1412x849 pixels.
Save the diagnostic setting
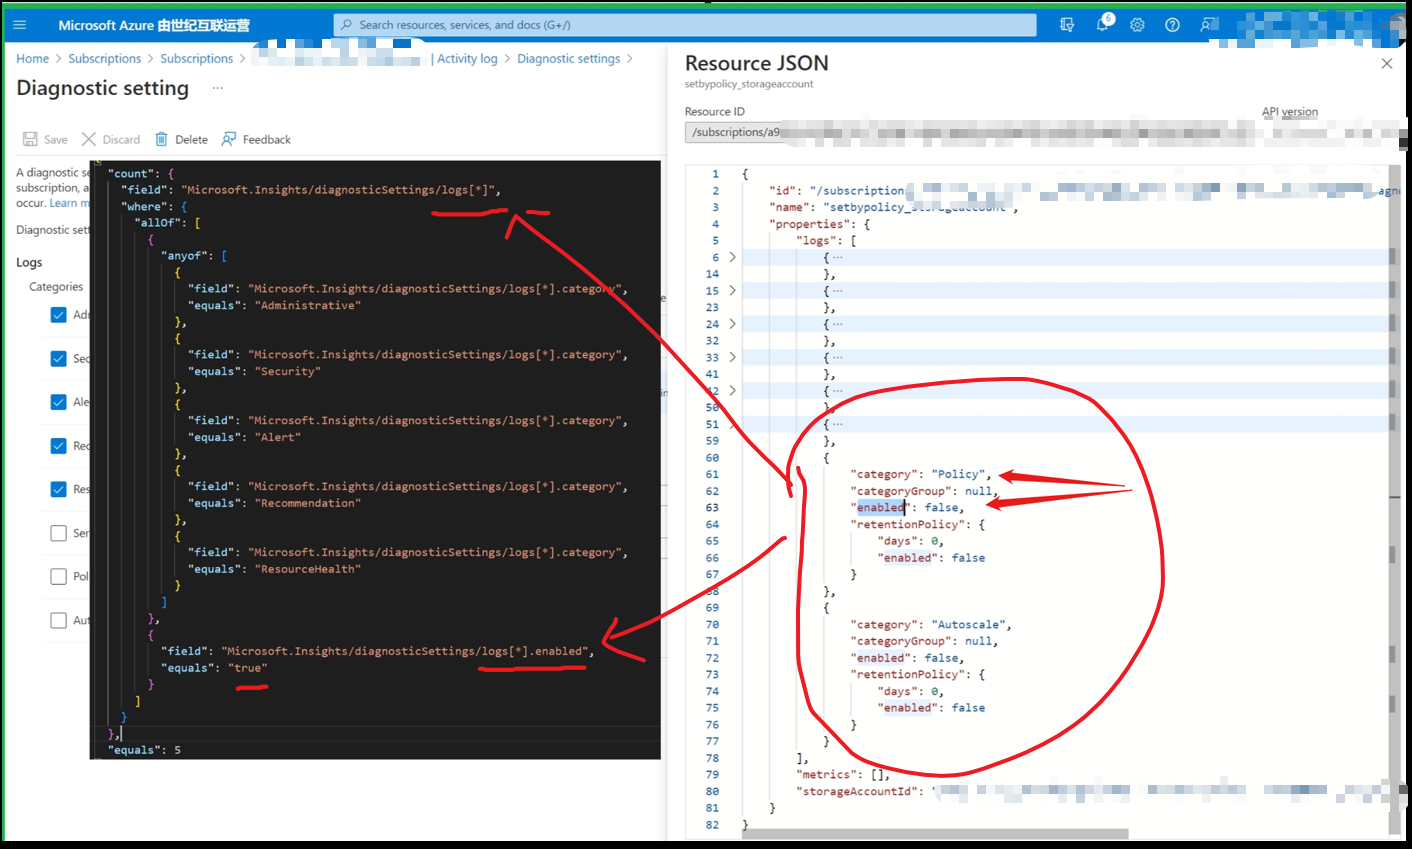click(x=45, y=139)
